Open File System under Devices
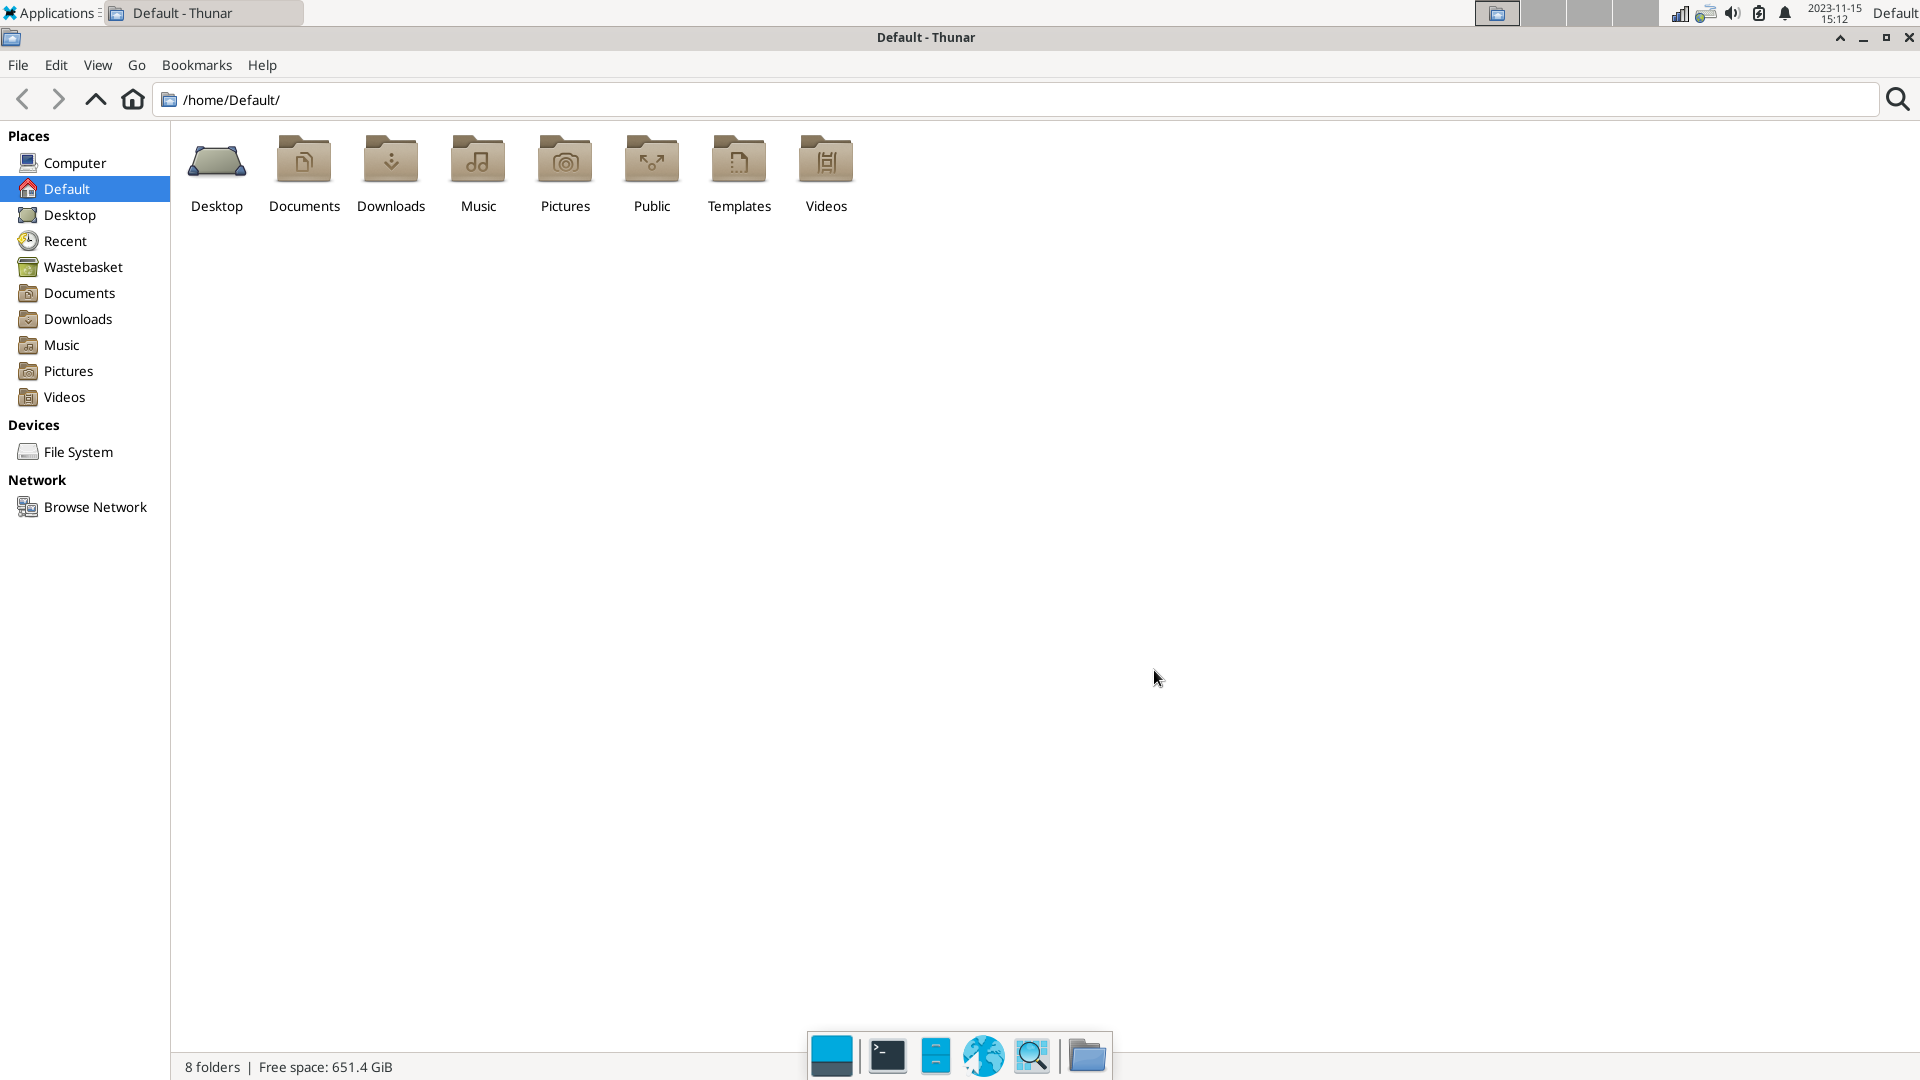The height and width of the screenshot is (1080, 1920). tap(78, 452)
